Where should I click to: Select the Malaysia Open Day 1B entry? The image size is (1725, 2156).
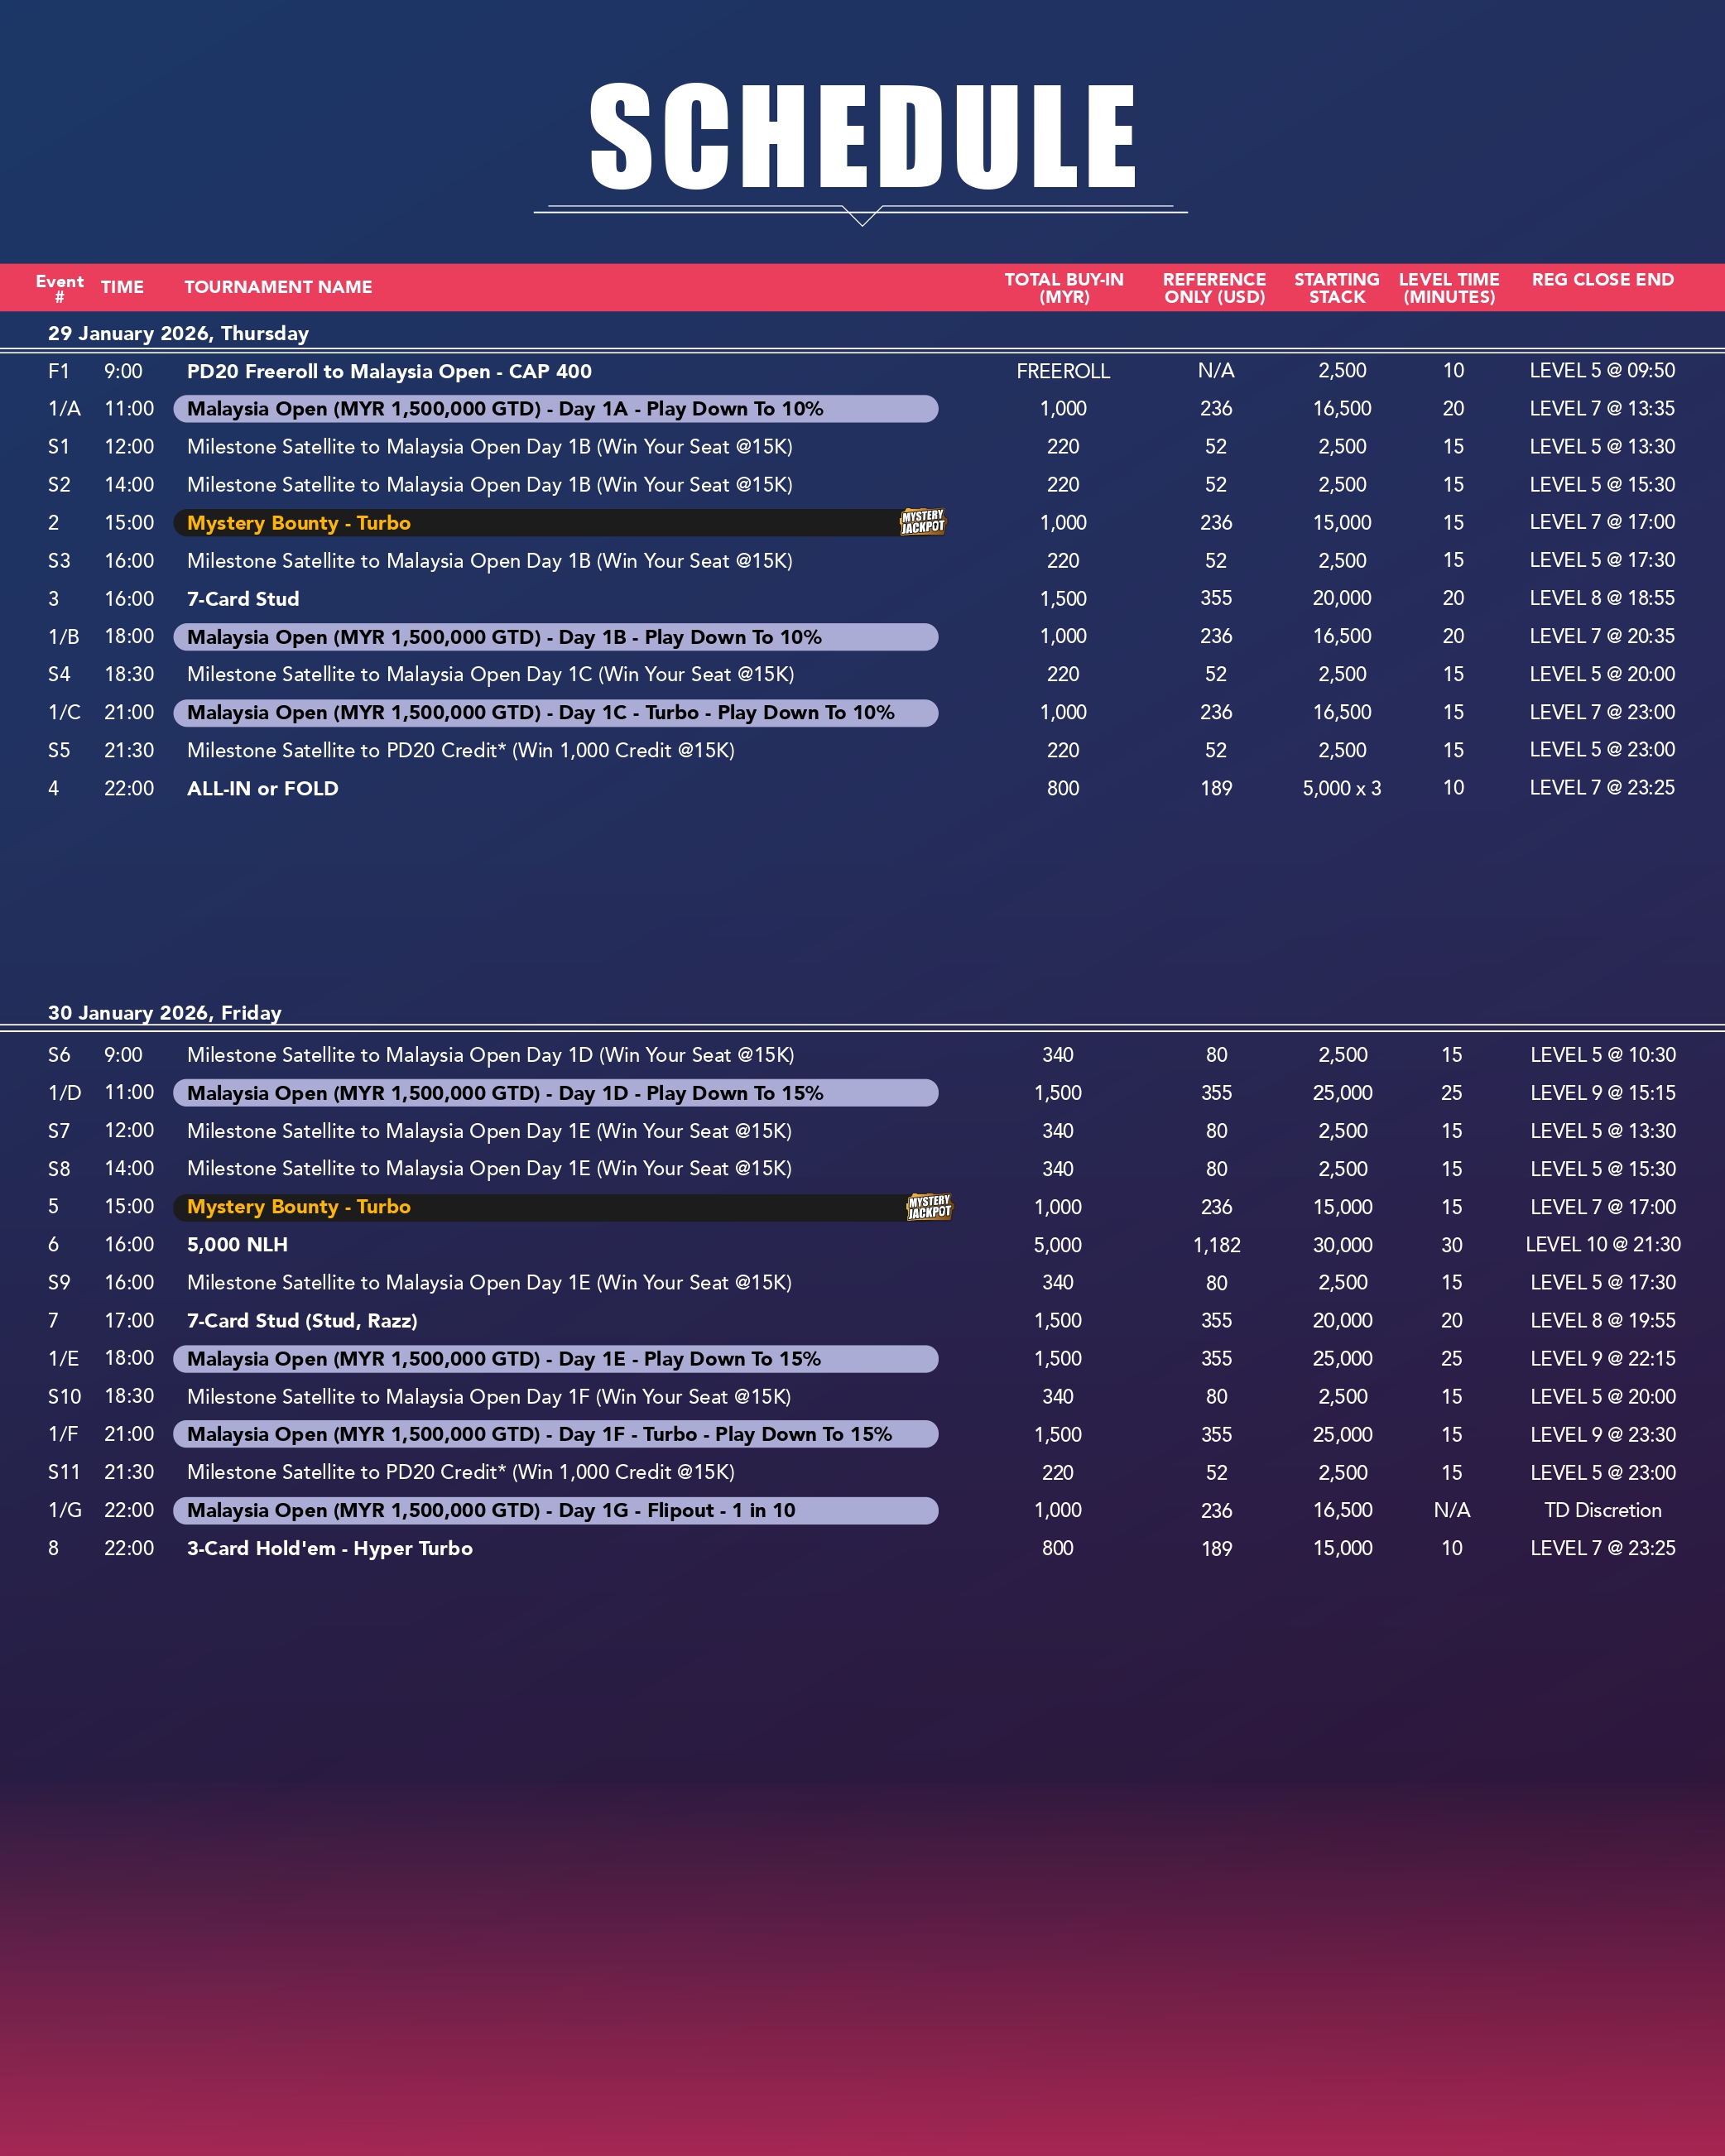[x=555, y=637]
